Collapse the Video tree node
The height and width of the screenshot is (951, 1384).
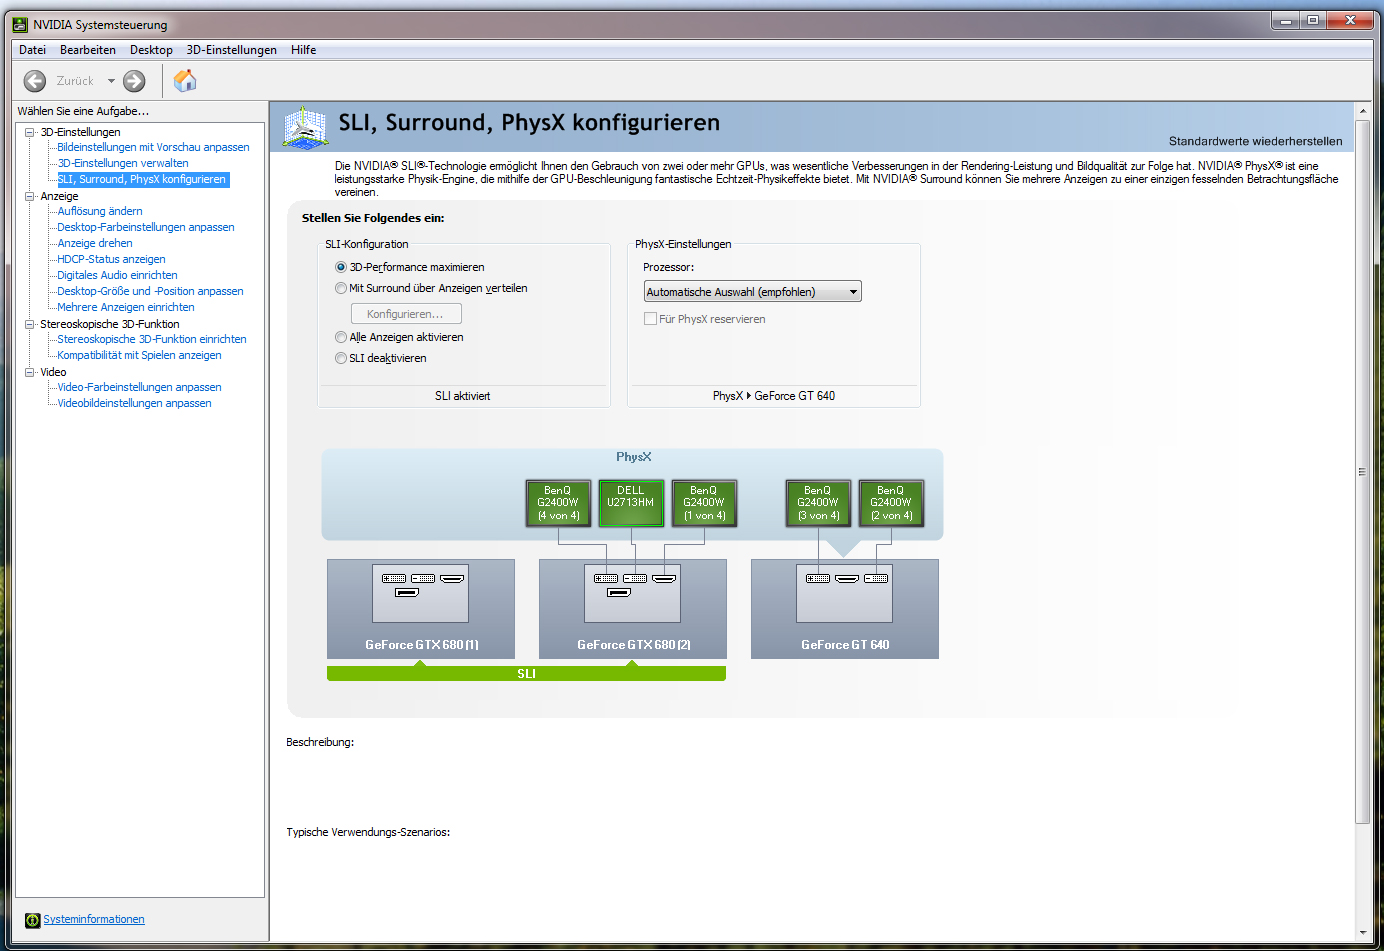[30, 372]
